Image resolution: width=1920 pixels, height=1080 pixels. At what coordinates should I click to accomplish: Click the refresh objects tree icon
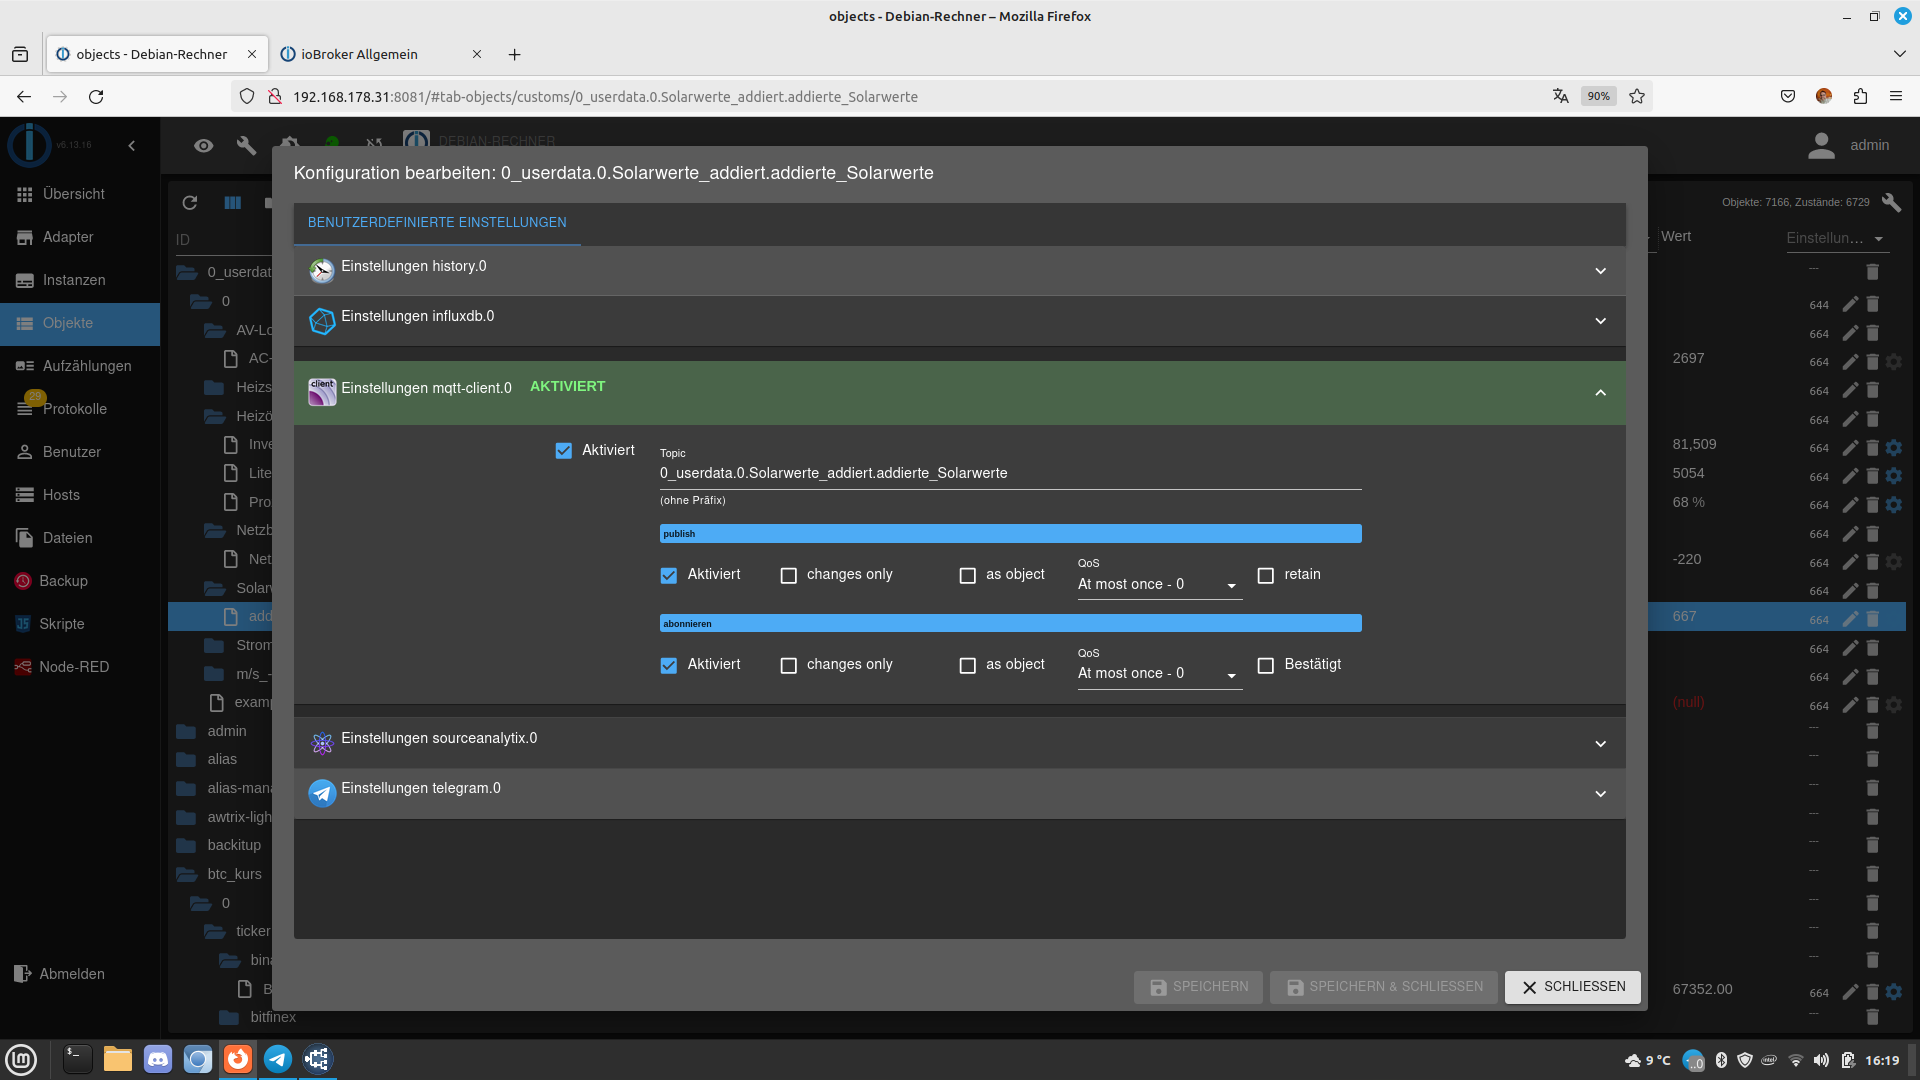point(190,203)
